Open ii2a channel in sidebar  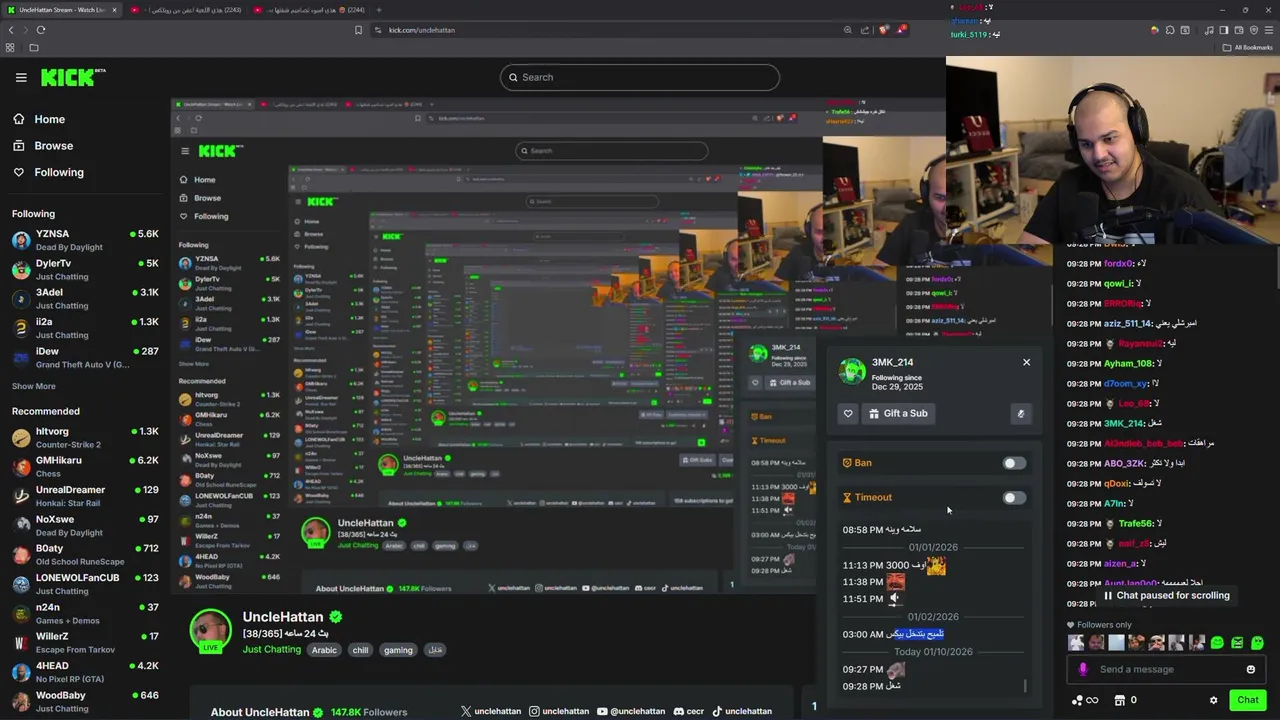pos(85,328)
